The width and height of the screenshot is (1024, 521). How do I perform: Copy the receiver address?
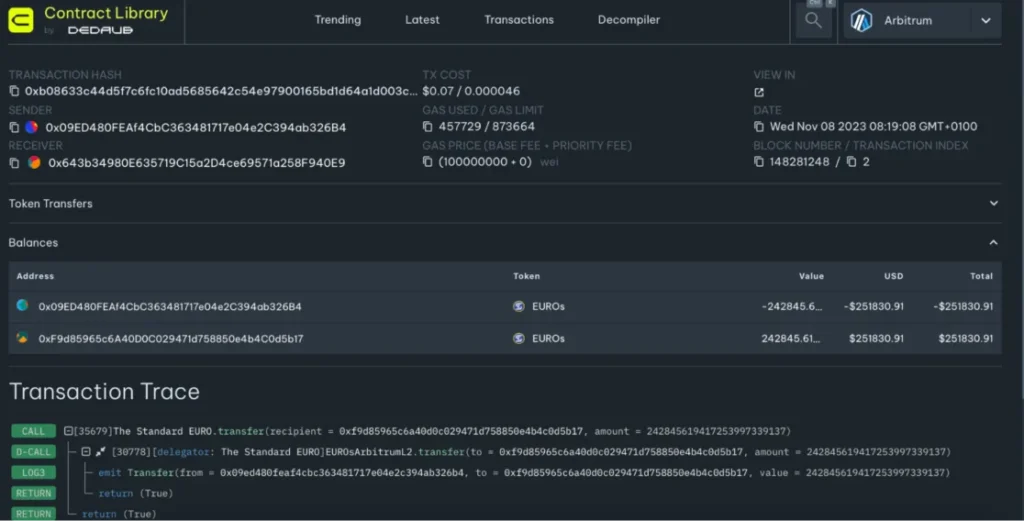[x=14, y=162]
